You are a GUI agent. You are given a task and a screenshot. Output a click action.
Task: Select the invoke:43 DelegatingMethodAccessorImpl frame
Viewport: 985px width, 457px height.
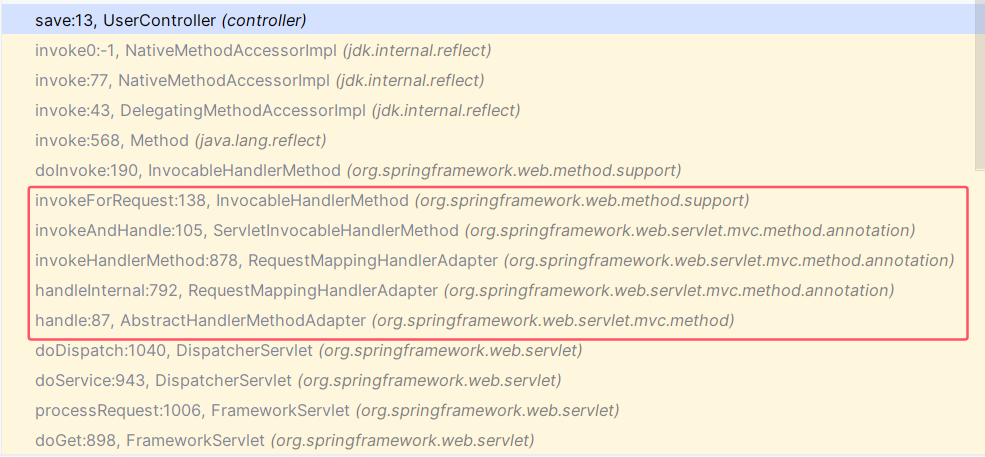click(x=200, y=110)
